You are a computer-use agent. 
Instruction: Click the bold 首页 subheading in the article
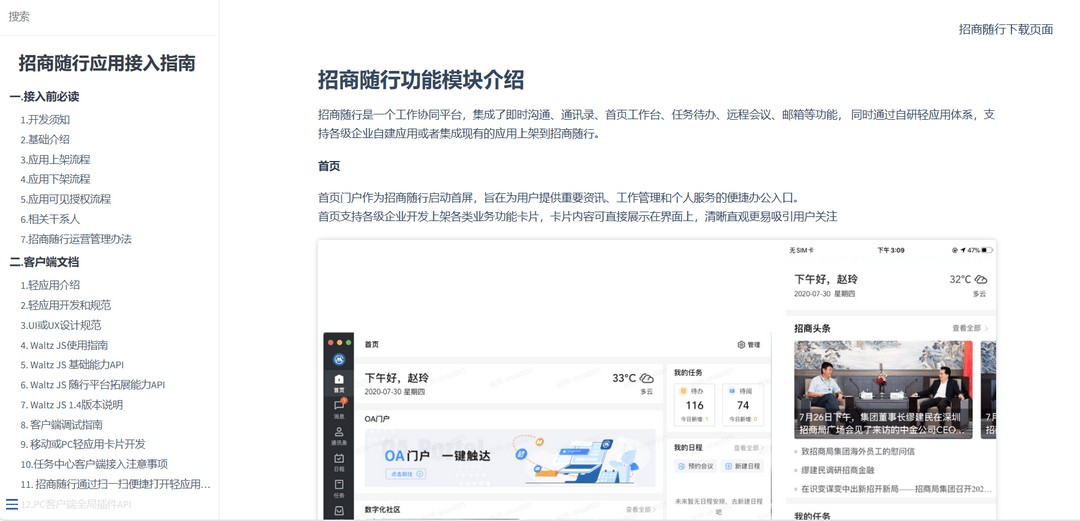point(329,166)
